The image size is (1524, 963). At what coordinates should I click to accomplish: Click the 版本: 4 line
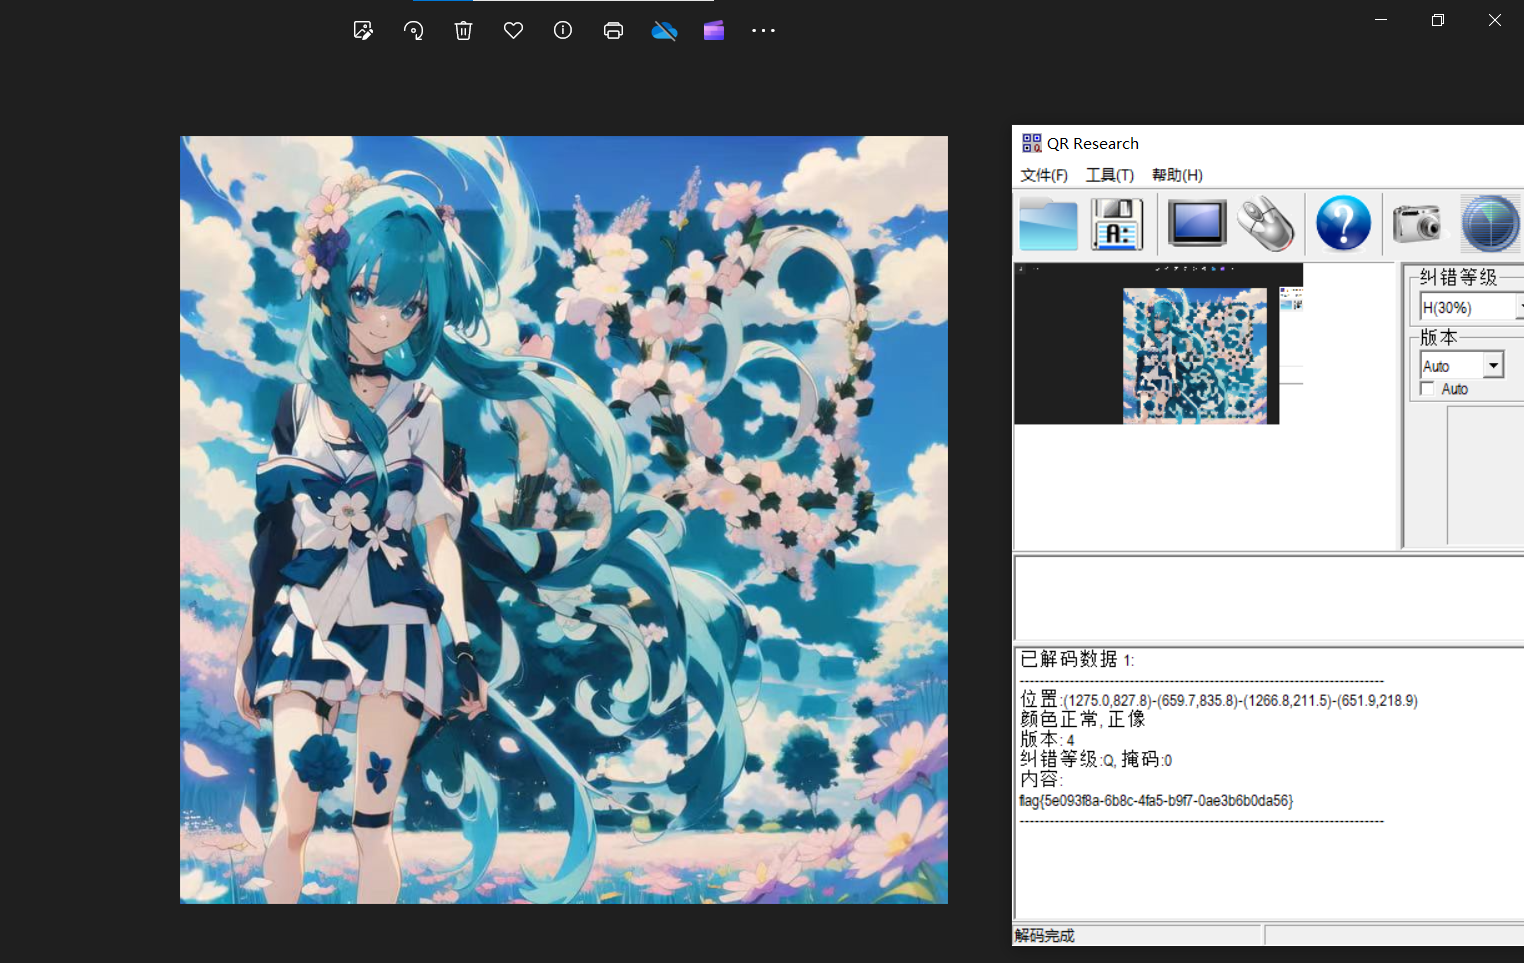1047,740
